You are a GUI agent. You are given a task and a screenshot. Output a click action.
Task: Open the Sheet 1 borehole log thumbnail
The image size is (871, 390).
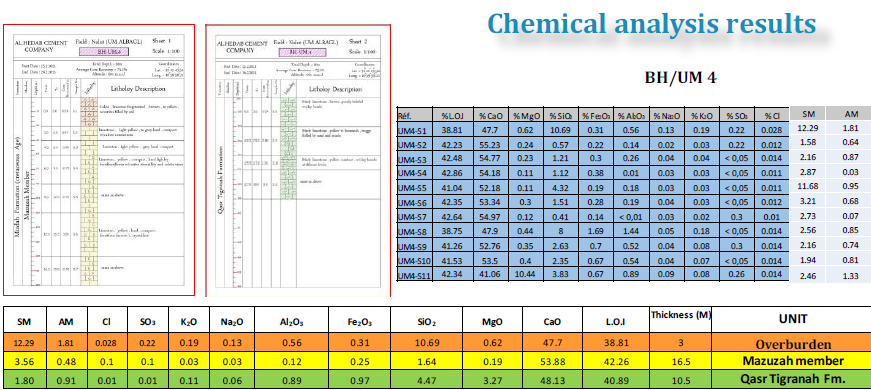coord(99,160)
